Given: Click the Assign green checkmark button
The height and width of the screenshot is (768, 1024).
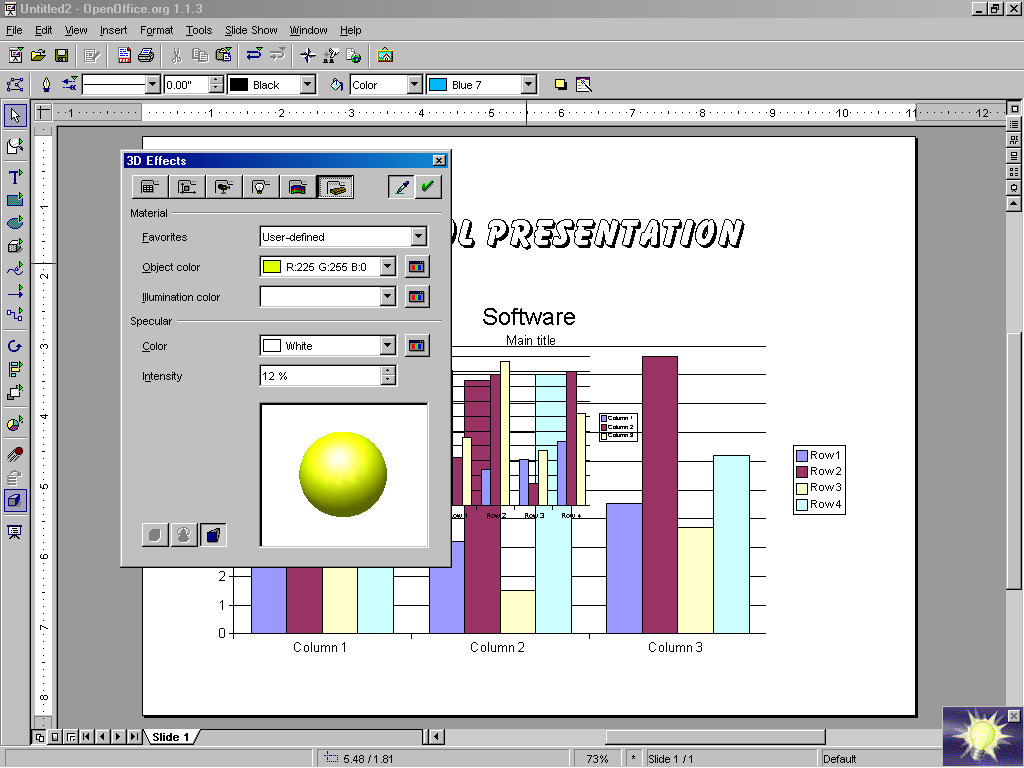Looking at the screenshot, I should pos(428,186).
